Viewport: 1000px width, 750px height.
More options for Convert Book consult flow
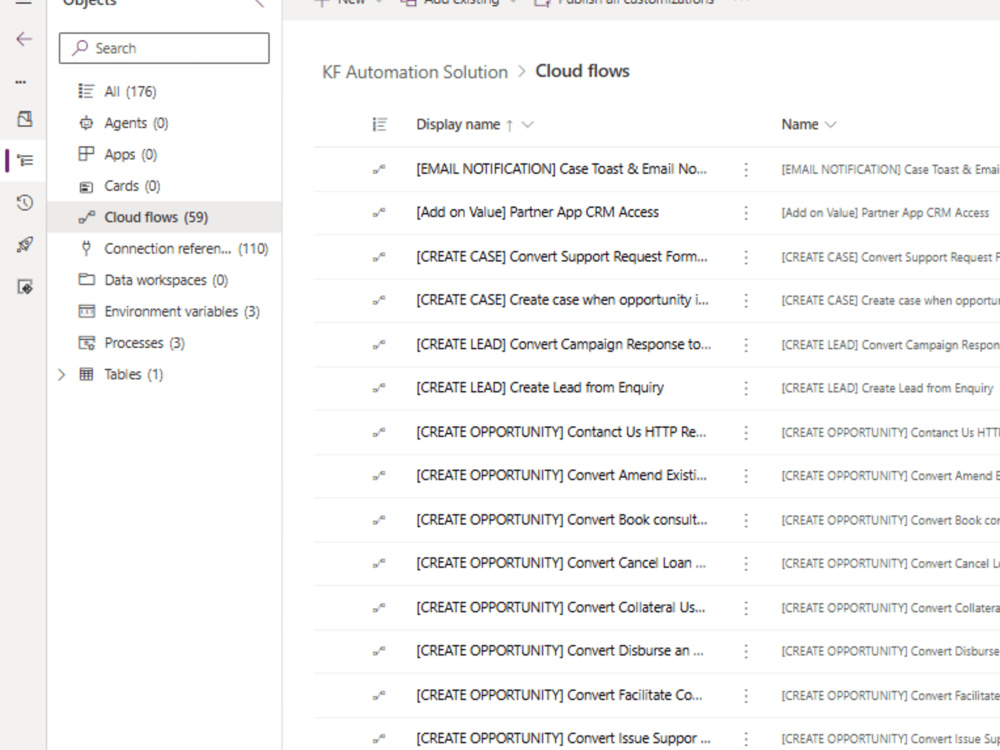pos(746,520)
